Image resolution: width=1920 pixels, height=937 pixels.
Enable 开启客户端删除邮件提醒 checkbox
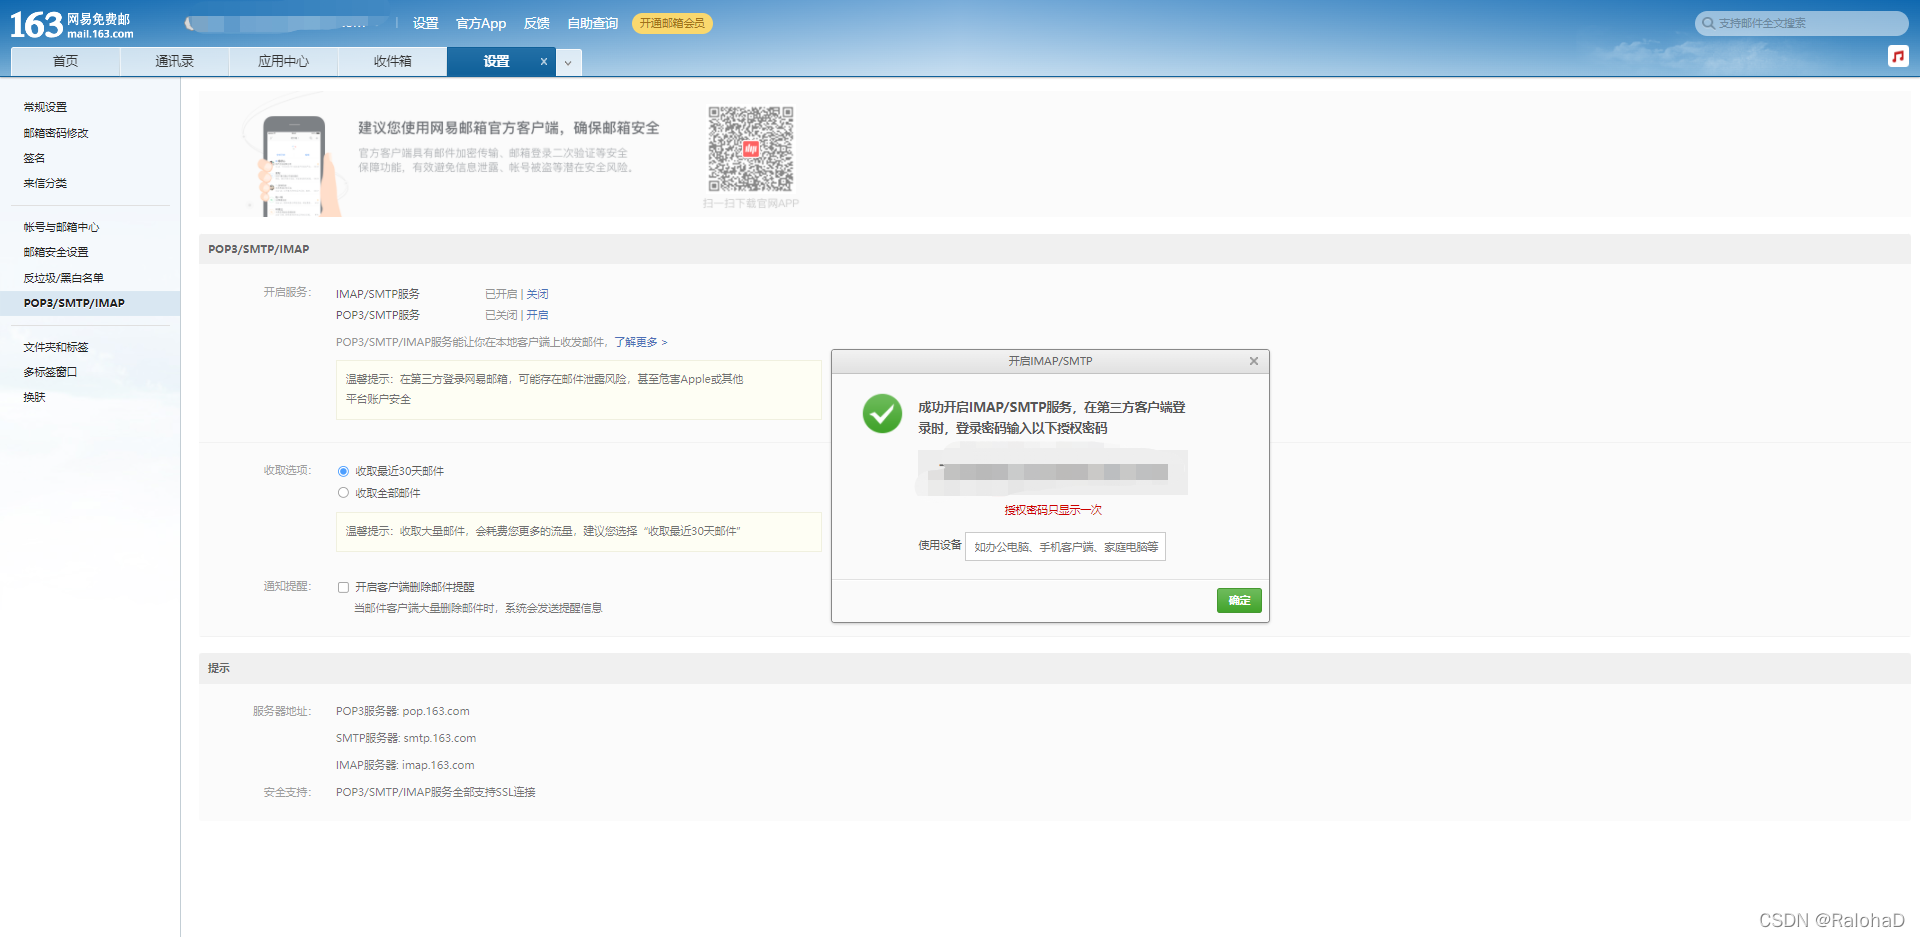click(x=343, y=588)
